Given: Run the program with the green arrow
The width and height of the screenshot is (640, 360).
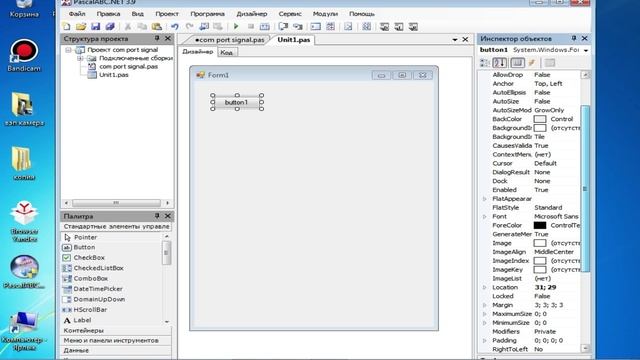Looking at the screenshot, I should pyautogui.click(x=236, y=27).
